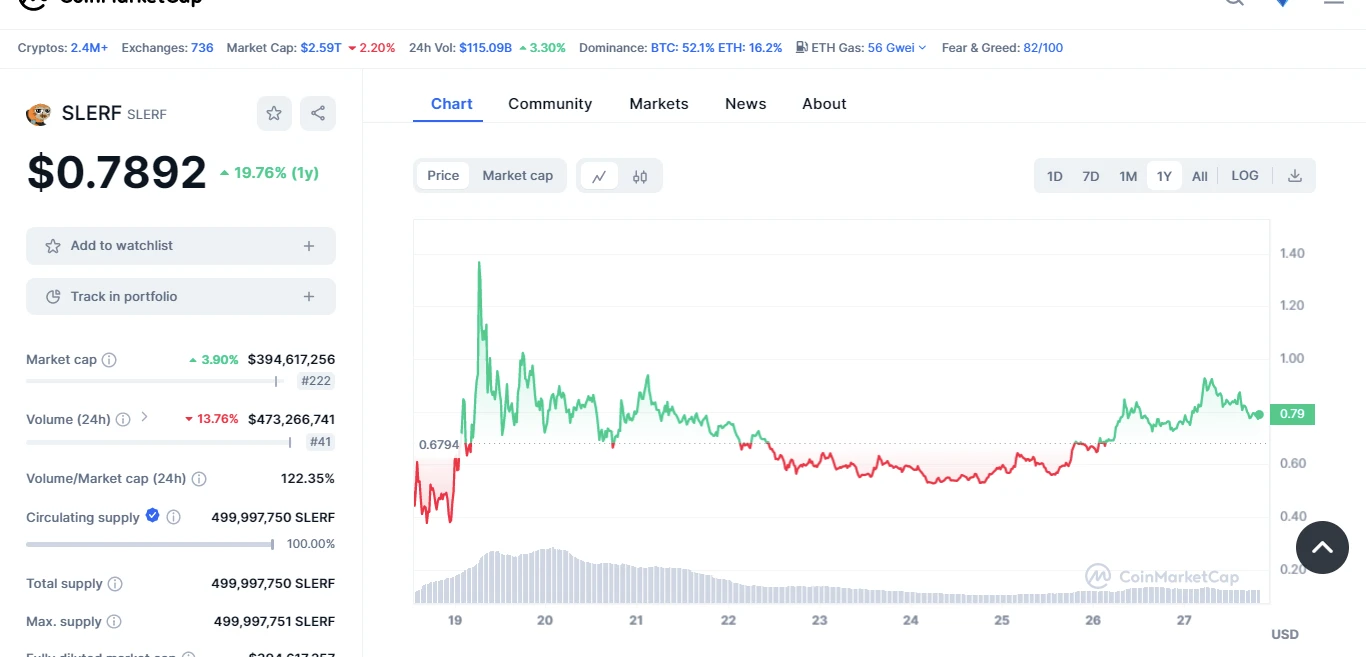Click the Circulating supply 100.00% progress bar
The height and width of the screenshot is (657, 1366).
[150, 544]
